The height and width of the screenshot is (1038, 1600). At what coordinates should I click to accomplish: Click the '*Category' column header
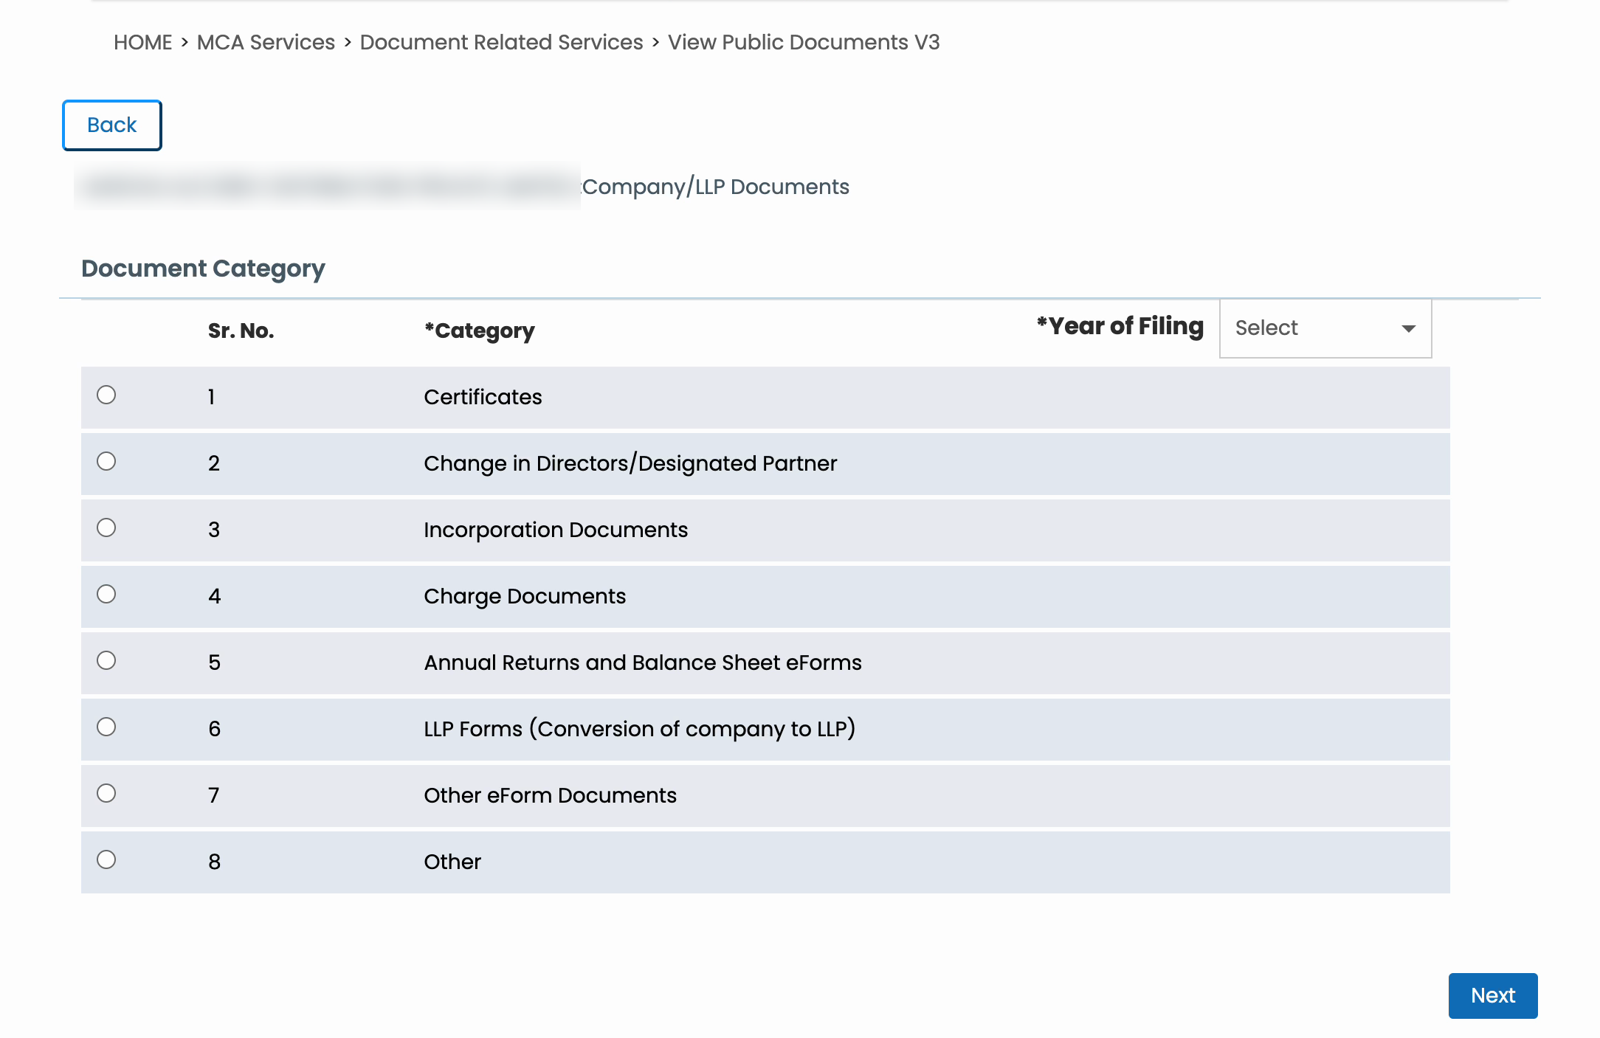click(479, 331)
